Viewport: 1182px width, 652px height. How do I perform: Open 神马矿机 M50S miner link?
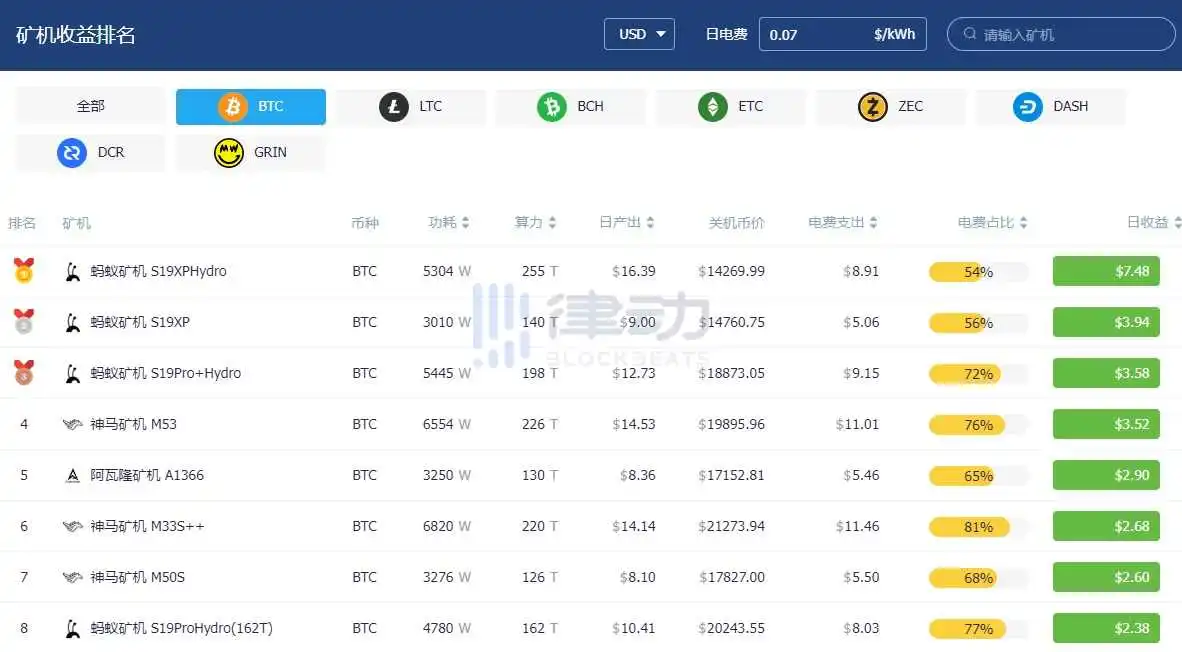tap(137, 577)
